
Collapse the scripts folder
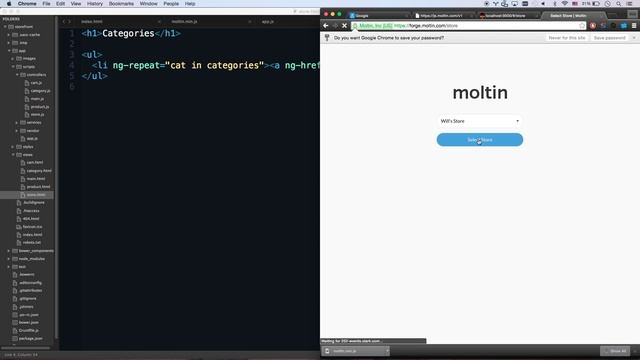pyautogui.click(x=13, y=67)
